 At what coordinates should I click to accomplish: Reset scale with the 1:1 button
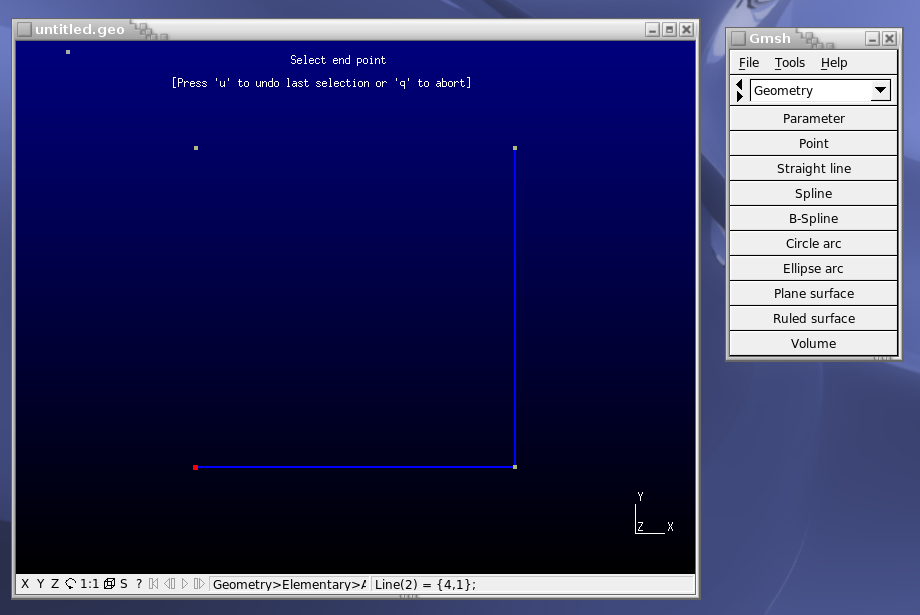(x=89, y=584)
